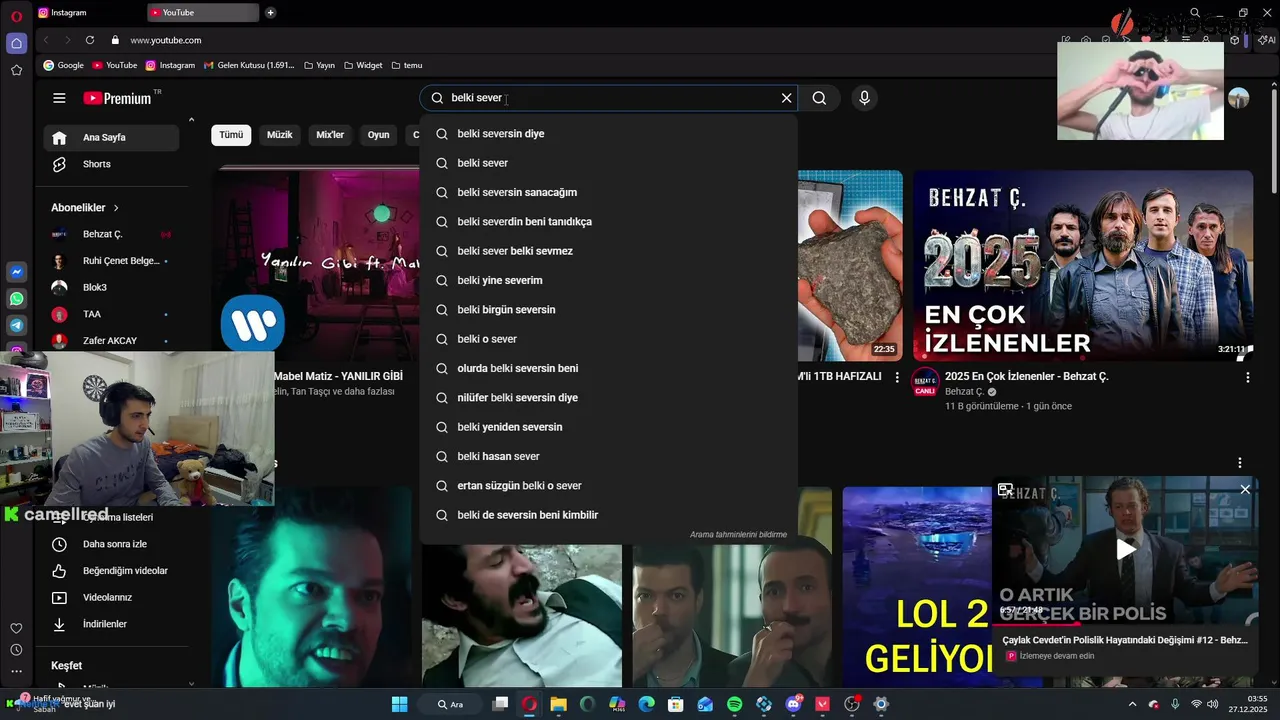Open İndirilenler in the sidebar
Viewport: 1280px width, 720px height.
coord(111,624)
